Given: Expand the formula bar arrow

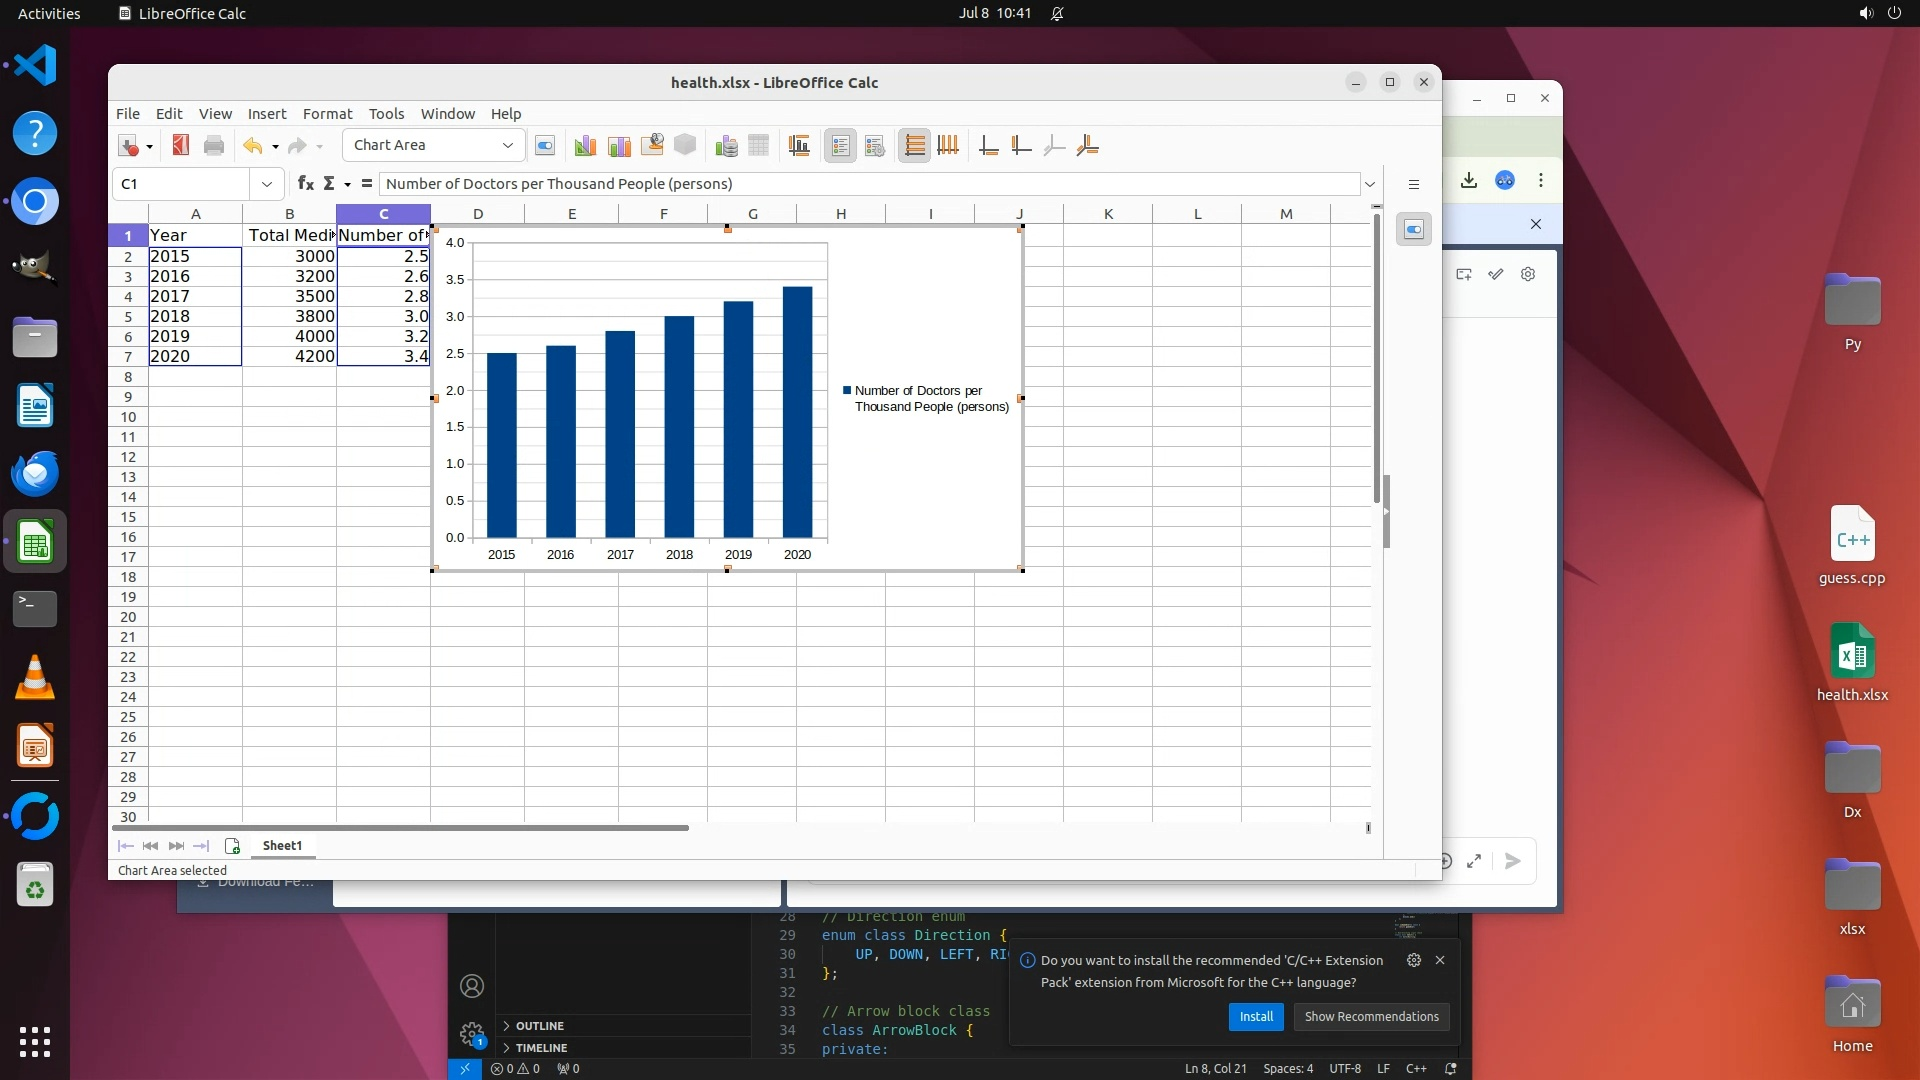Looking at the screenshot, I should (1370, 184).
